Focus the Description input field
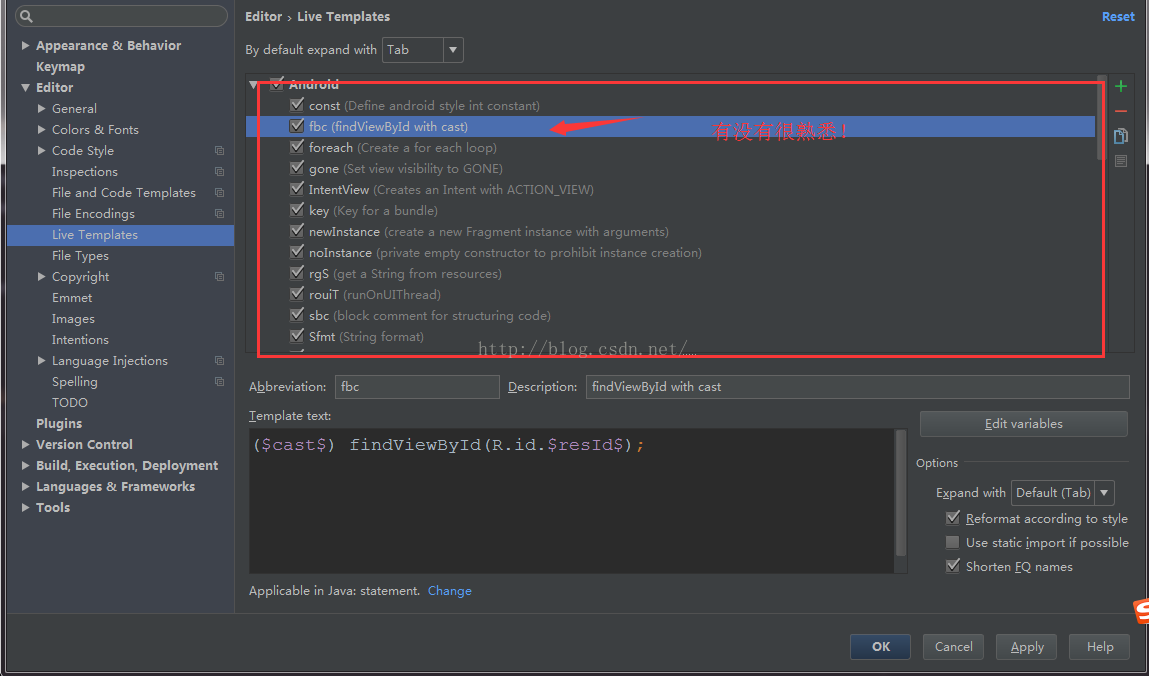The height and width of the screenshot is (676, 1149). tap(857, 387)
